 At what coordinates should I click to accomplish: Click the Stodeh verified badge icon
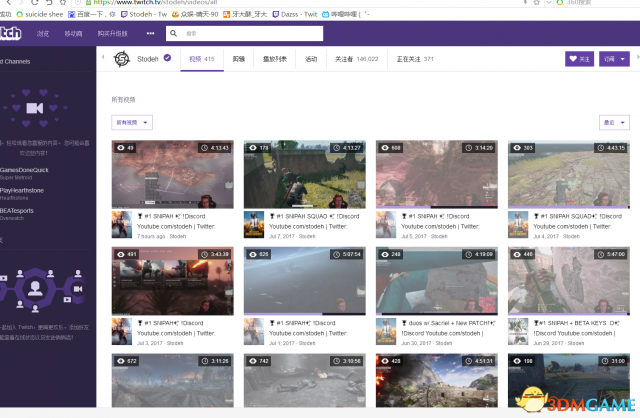[x=167, y=58]
